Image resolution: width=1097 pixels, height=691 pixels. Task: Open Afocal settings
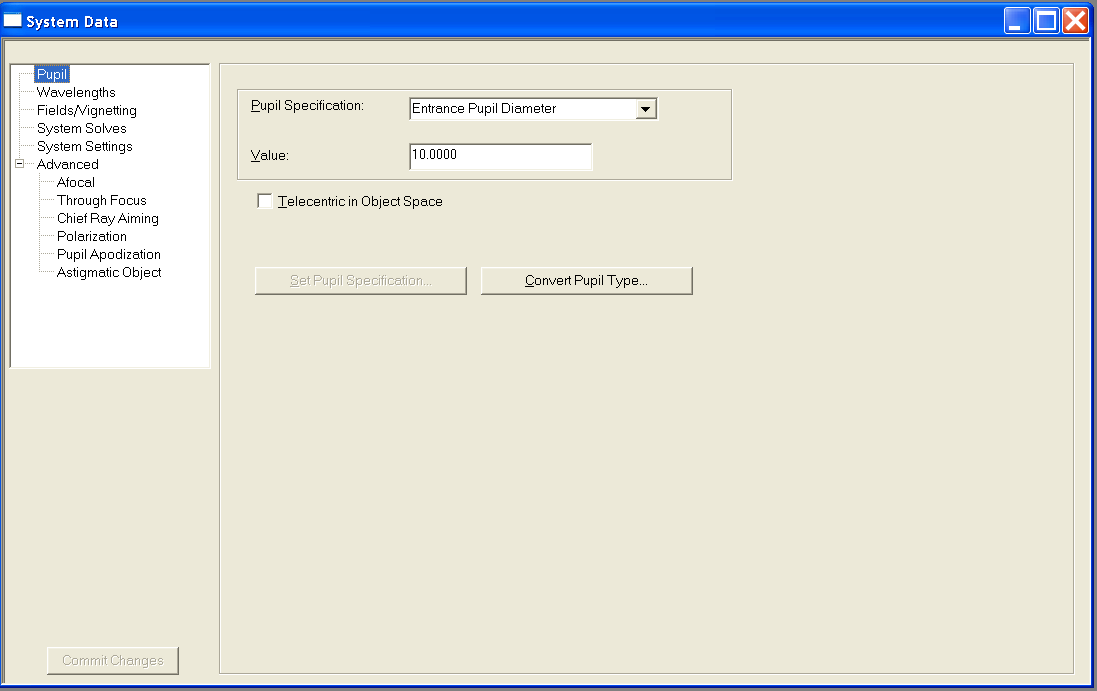pyautogui.click(x=76, y=183)
